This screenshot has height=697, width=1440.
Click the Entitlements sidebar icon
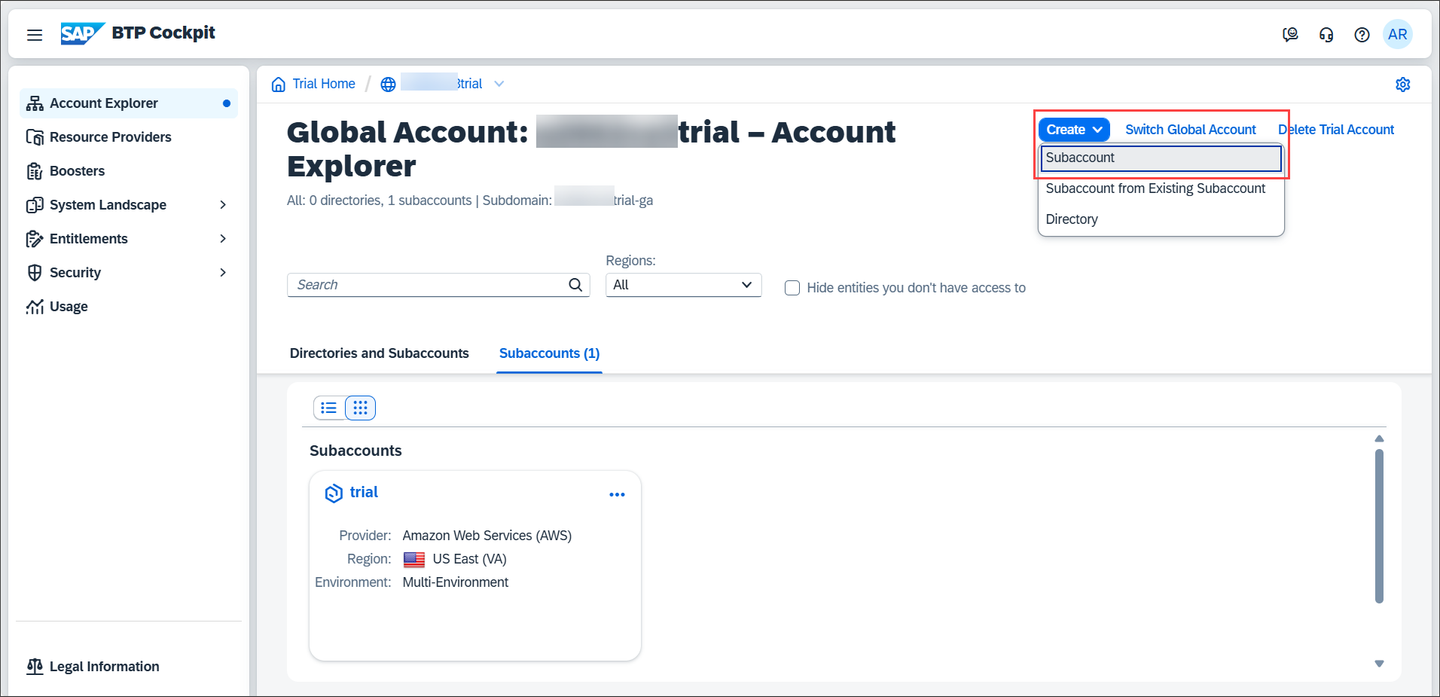[35, 239]
